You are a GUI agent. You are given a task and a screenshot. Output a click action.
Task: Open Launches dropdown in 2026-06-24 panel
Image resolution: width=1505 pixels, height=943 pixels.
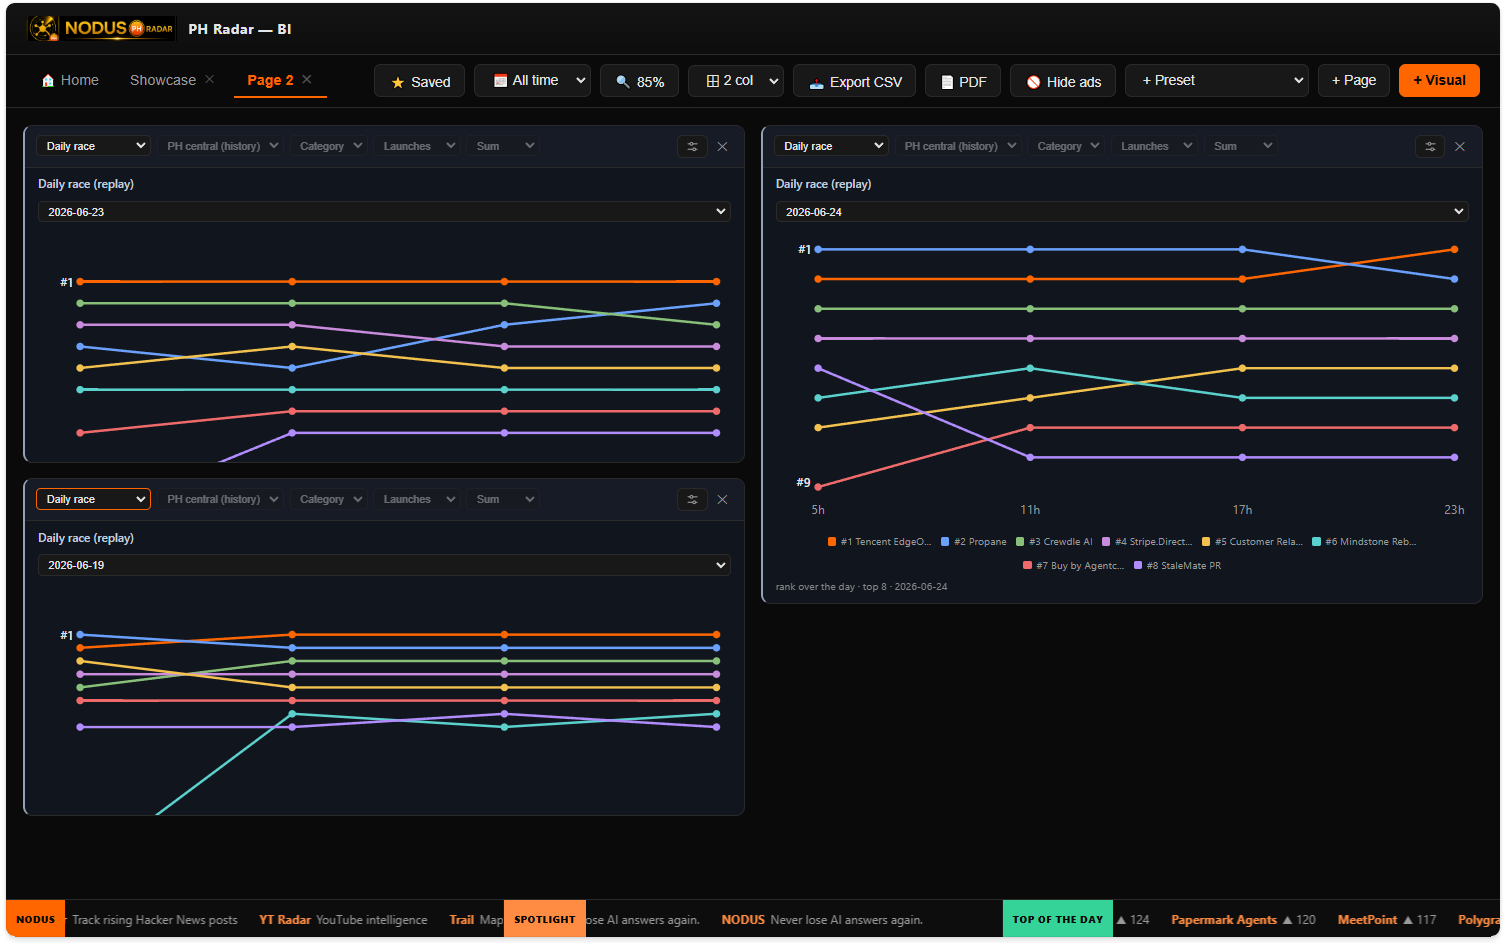point(1156,146)
